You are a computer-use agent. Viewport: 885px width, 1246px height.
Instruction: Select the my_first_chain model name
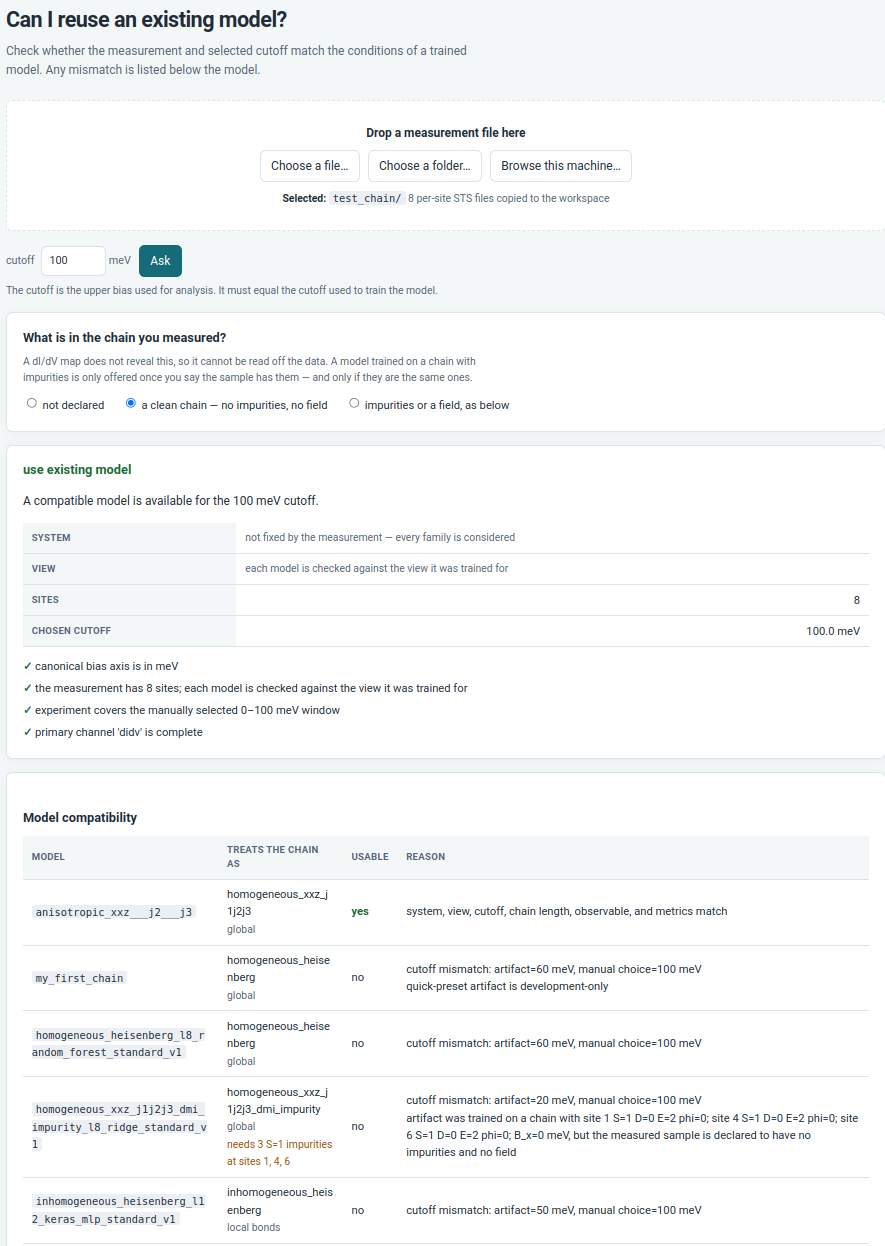[80, 978]
